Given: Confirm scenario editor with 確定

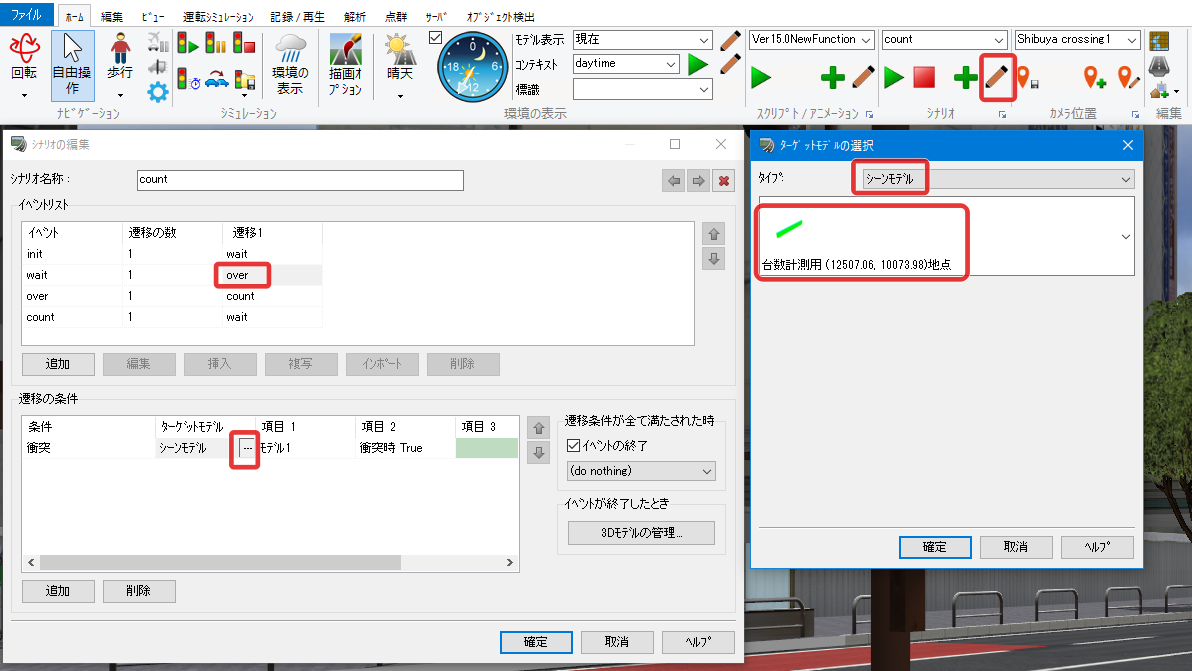Looking at the screenshot, I should coord(536,642).
